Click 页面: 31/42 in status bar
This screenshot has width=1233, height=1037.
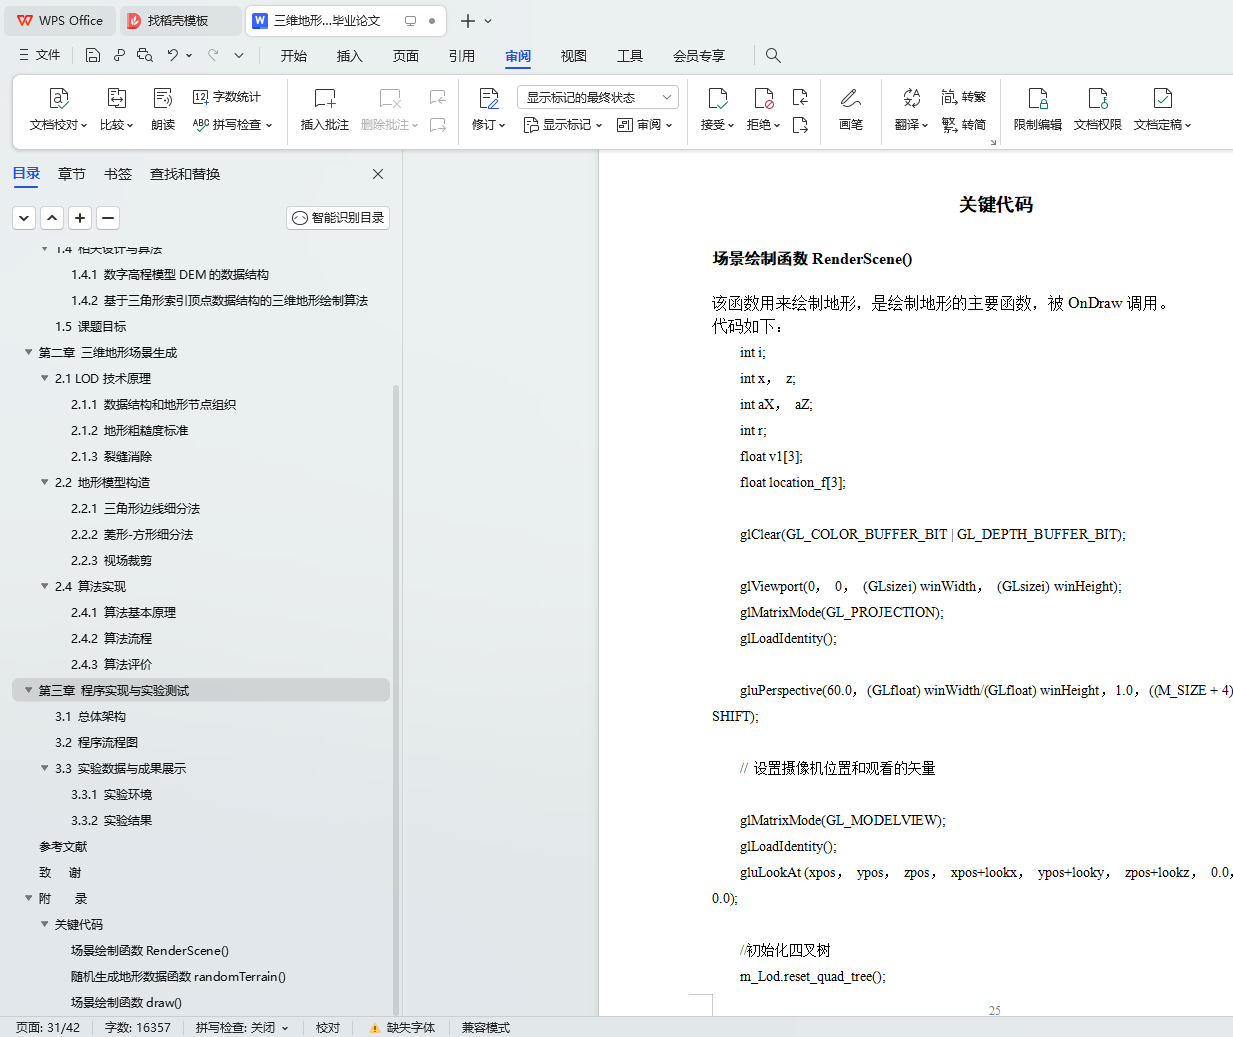click(48, 1027)
